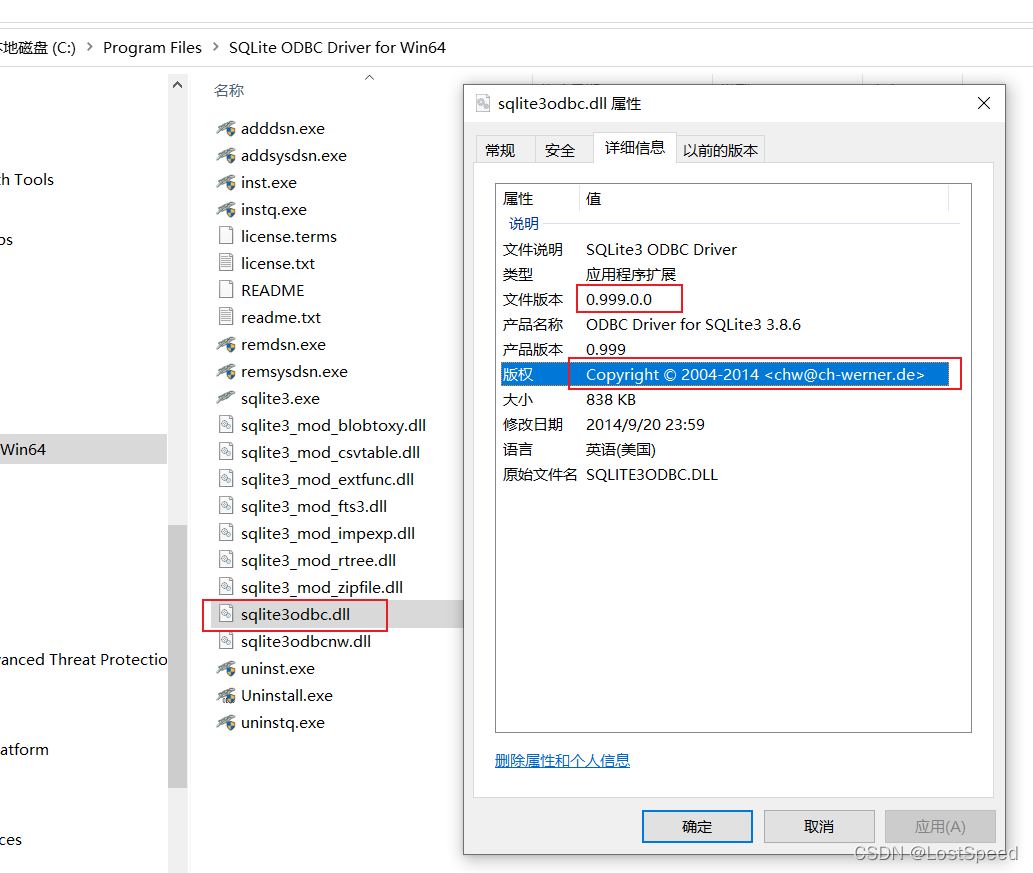The width and height of the screenshot is (1033, 873).
Task: Click the sqlite3odbcnw.dll file icon
Action: (226, 641)
